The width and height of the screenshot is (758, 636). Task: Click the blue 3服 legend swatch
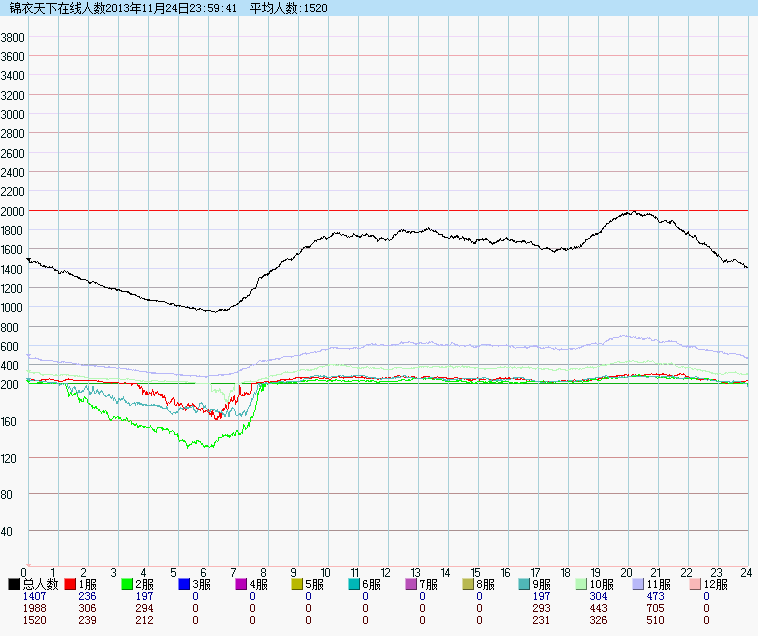pos(185,584)
